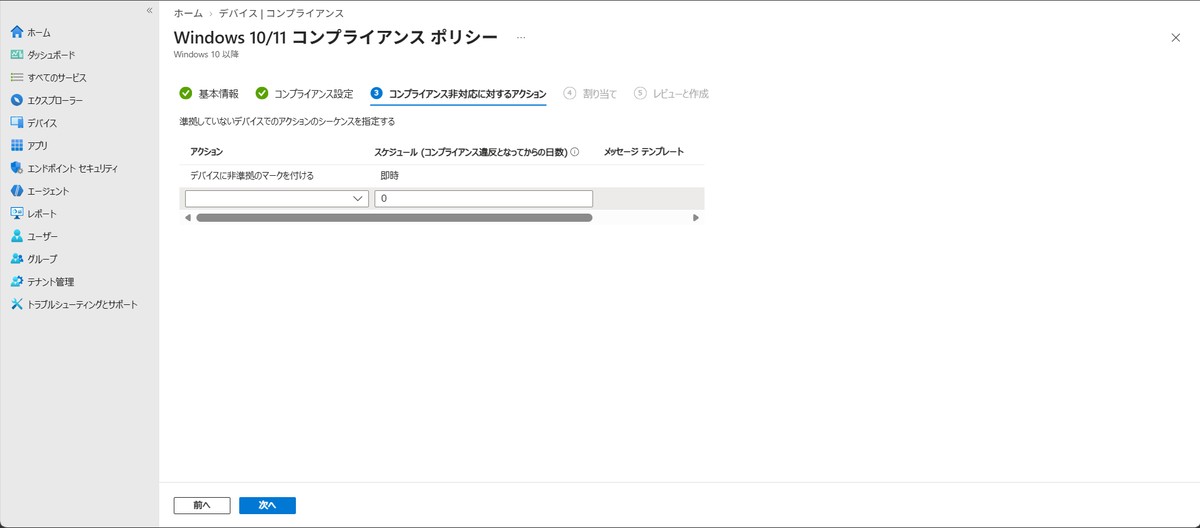The width and height of the screenshot is (1200, 528).
Task: Click the アクション column header
Action: pos(206,152)
